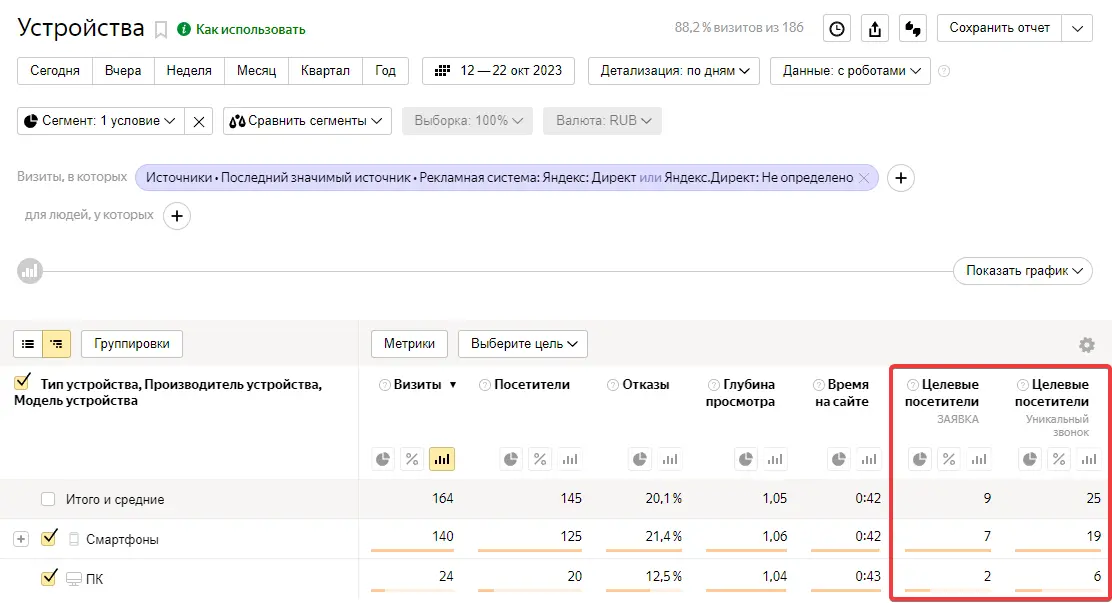Image resolution: width=1112 pixels, height=603 pixels.
Task: Open table settings gear icon
Action: [1087, 345]
